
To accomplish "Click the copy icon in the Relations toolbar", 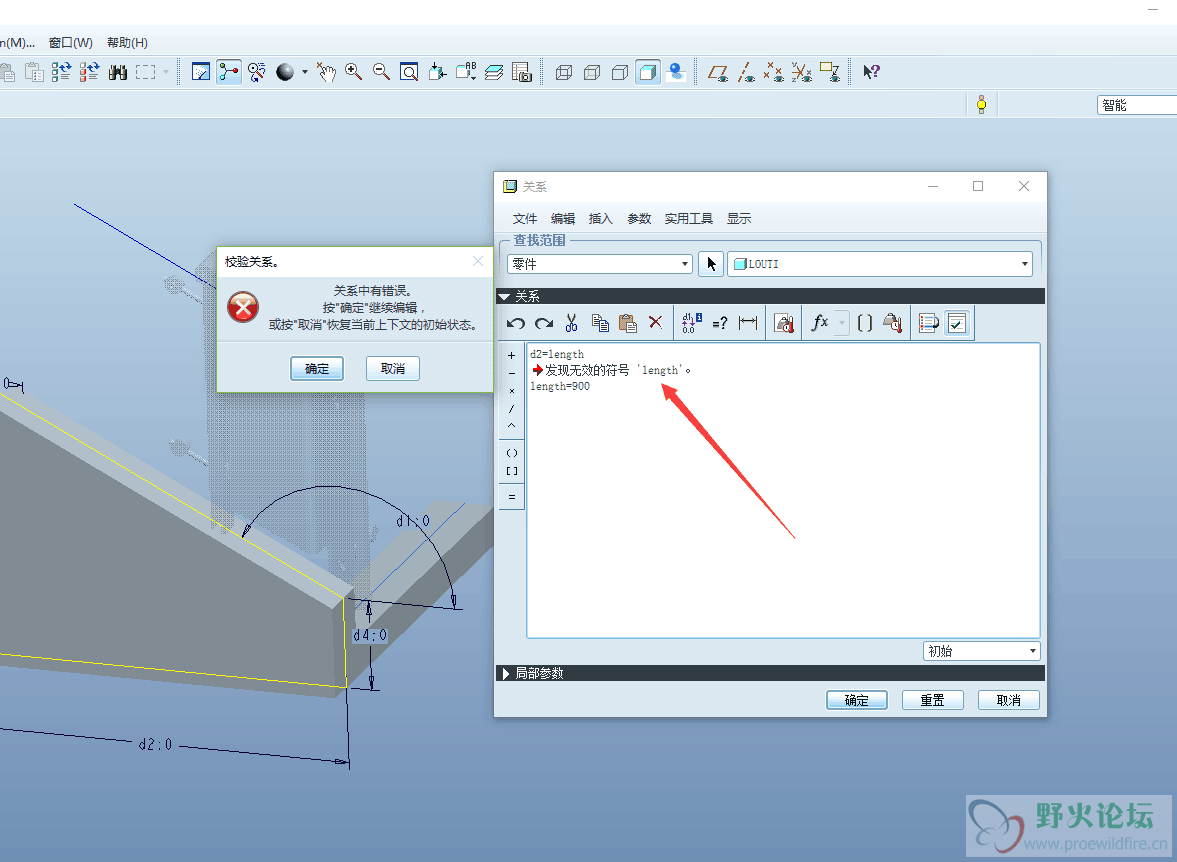I will [600, 324].
